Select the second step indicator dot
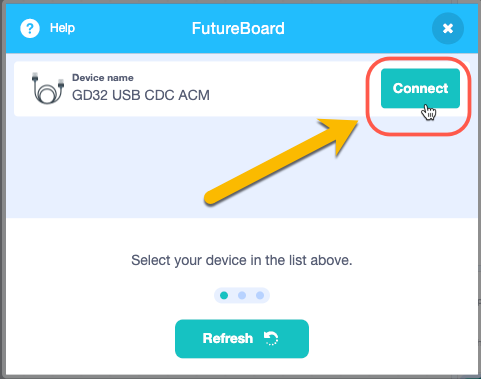481x379 pixels. 242,295
